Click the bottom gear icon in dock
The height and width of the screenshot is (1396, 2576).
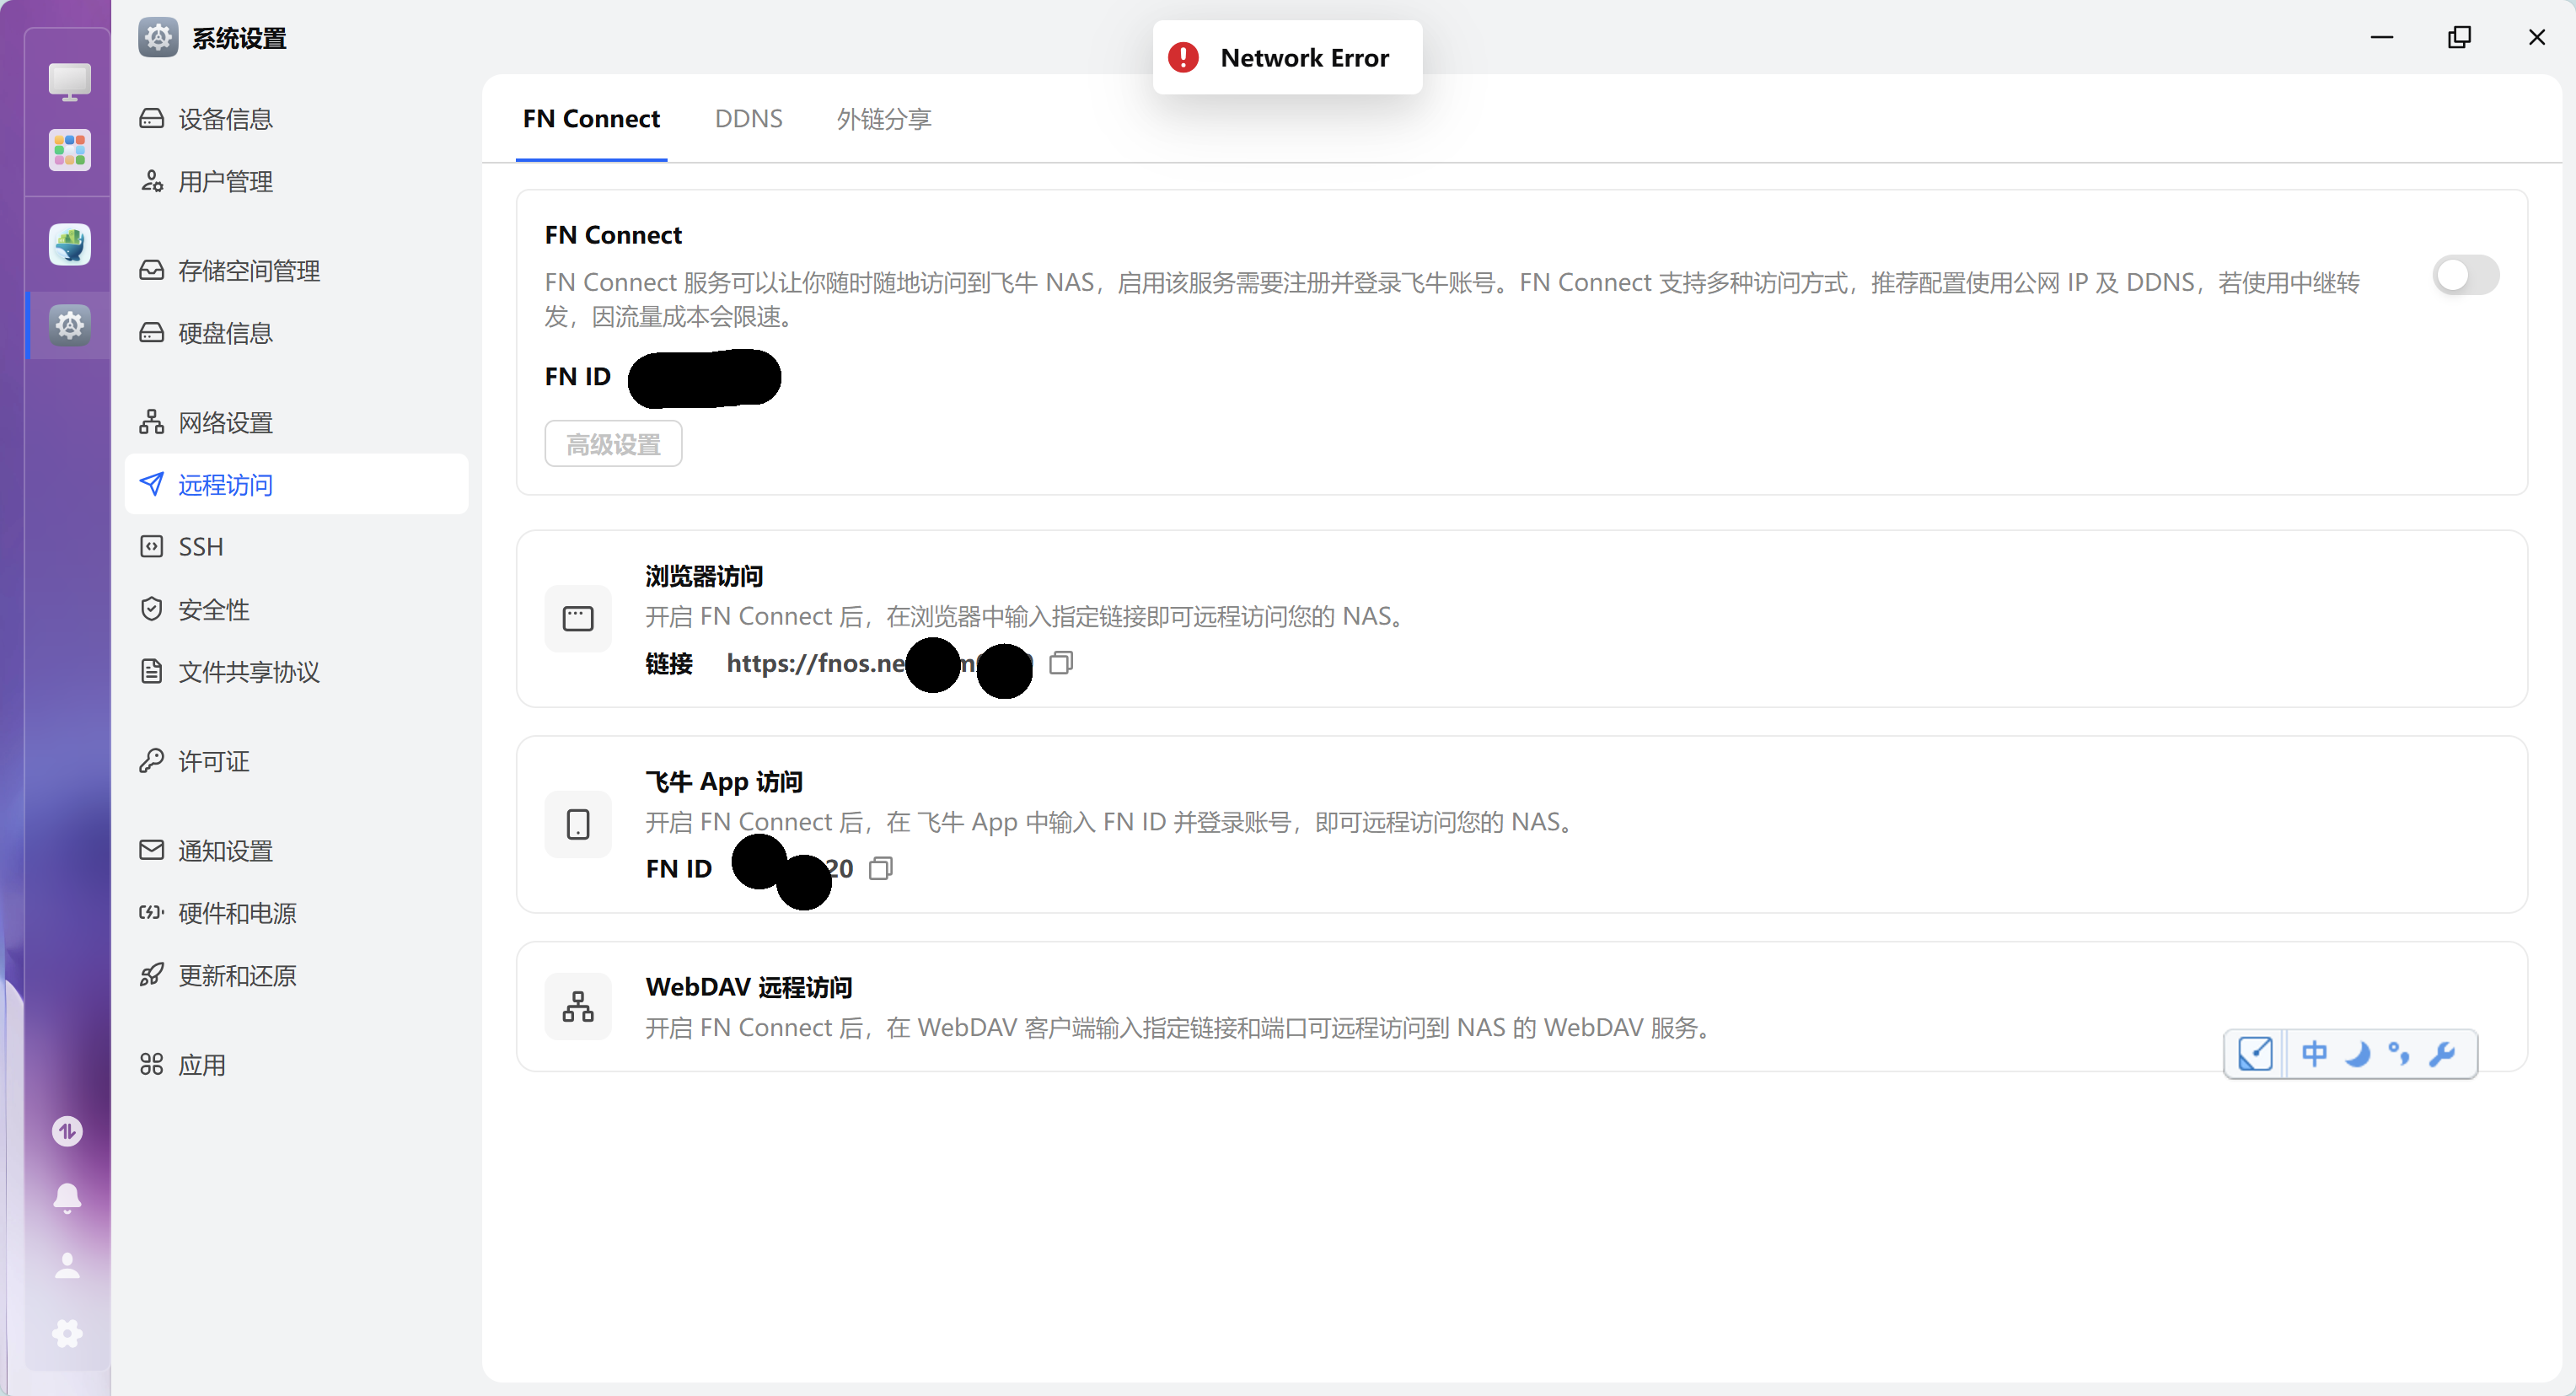[x=67, y=1333]
